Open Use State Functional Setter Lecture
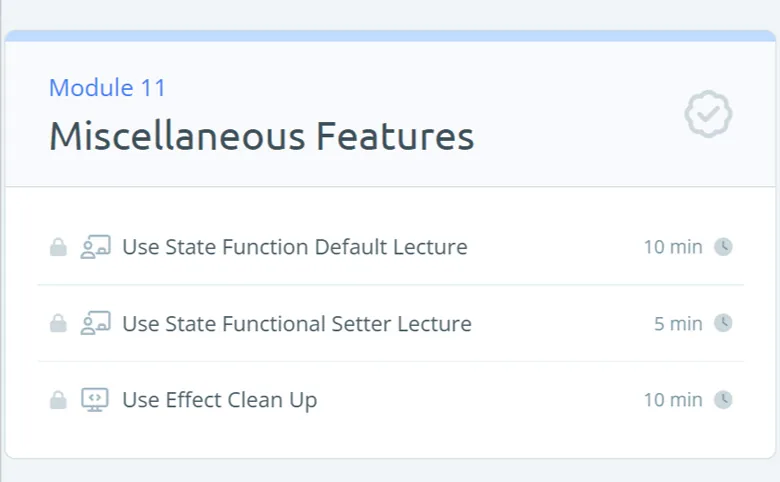 tap(297, 323)
